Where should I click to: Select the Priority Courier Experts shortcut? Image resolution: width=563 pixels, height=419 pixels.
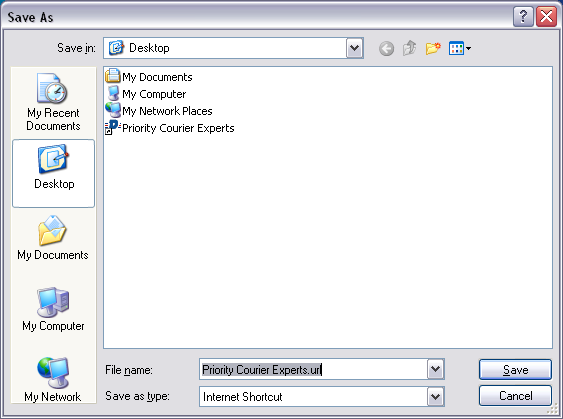(x=169, y=128)
